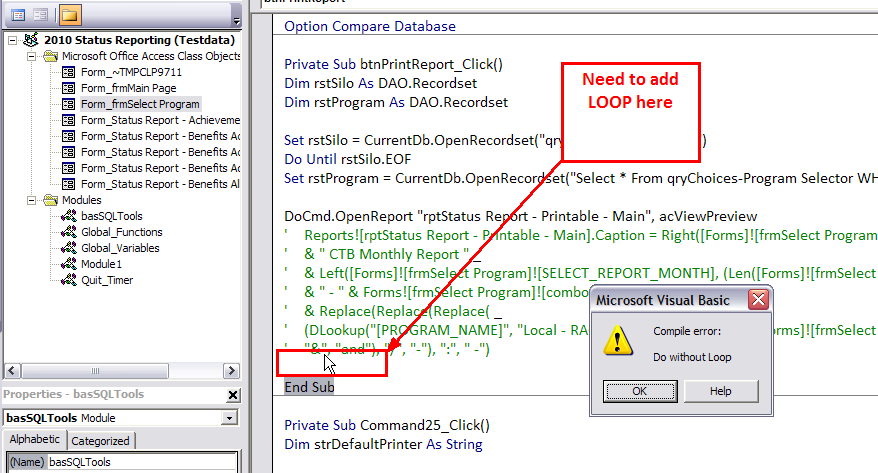Viewport: 878px width, 473px height.
Task: Click the View Object icon in Project toolbar
Action: coord(40,15)
